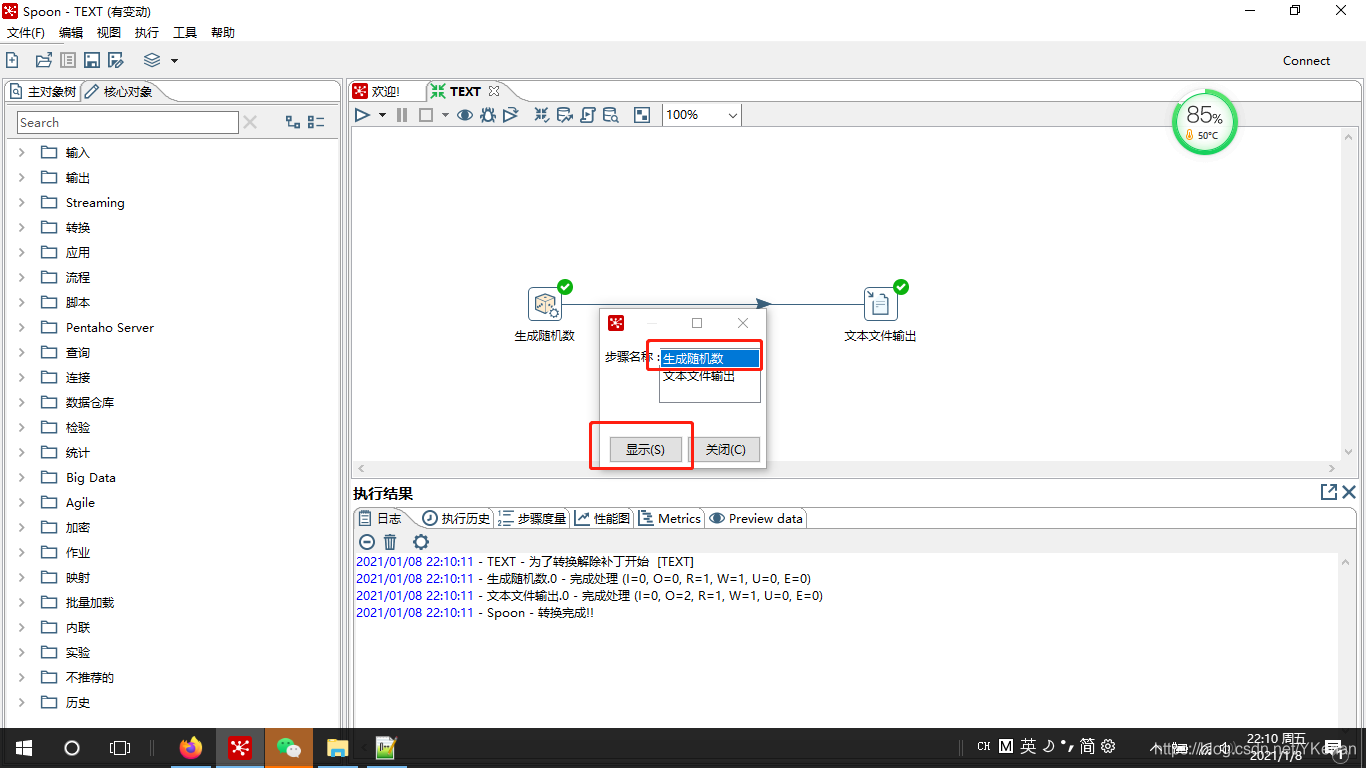Viewport: 1366px width, 768px height.
Task: Select 生成随机数 in the dialog list
Action: pos(710,358)
